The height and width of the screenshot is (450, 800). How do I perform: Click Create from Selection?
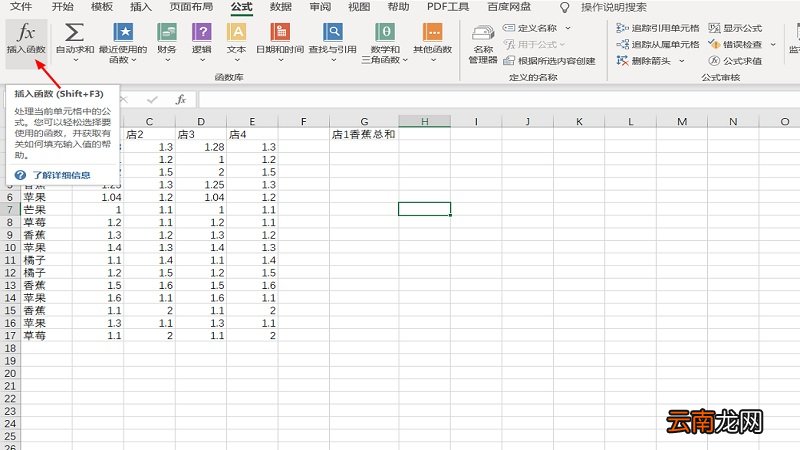[x=549, y=61]
